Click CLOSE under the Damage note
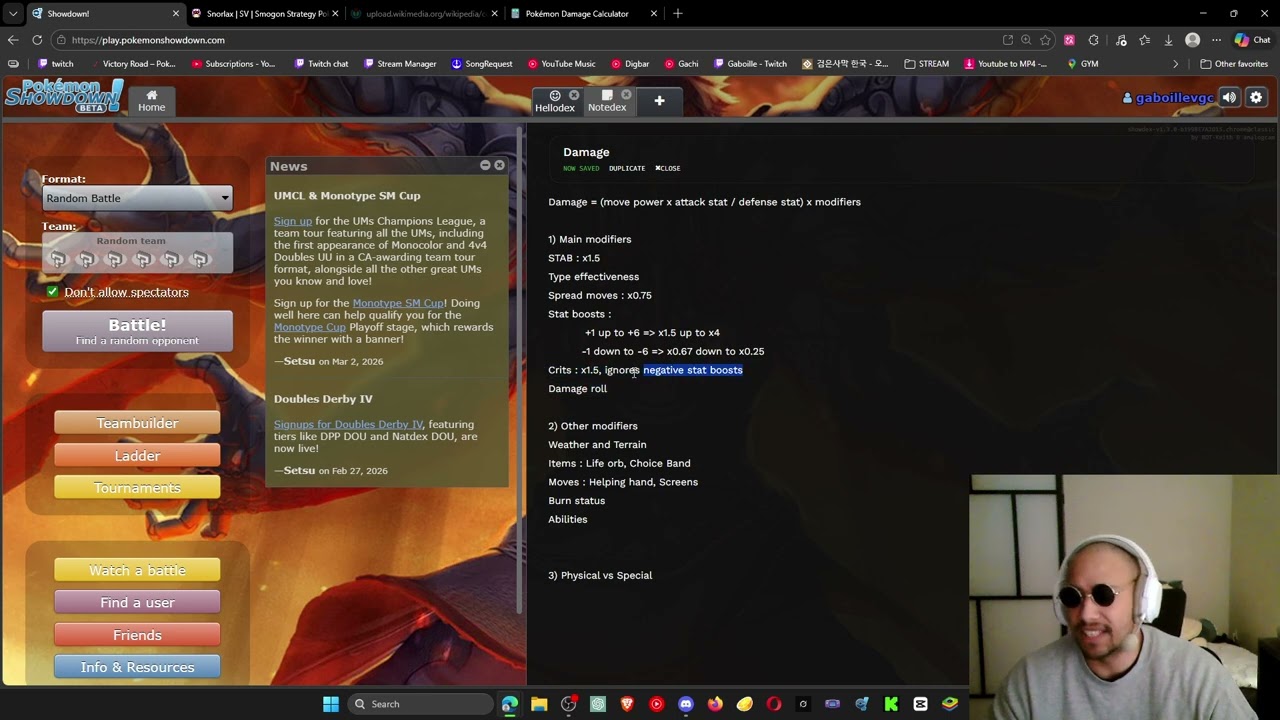Image resolution: width=1280 pixels, height=720 pixels. 668,168
